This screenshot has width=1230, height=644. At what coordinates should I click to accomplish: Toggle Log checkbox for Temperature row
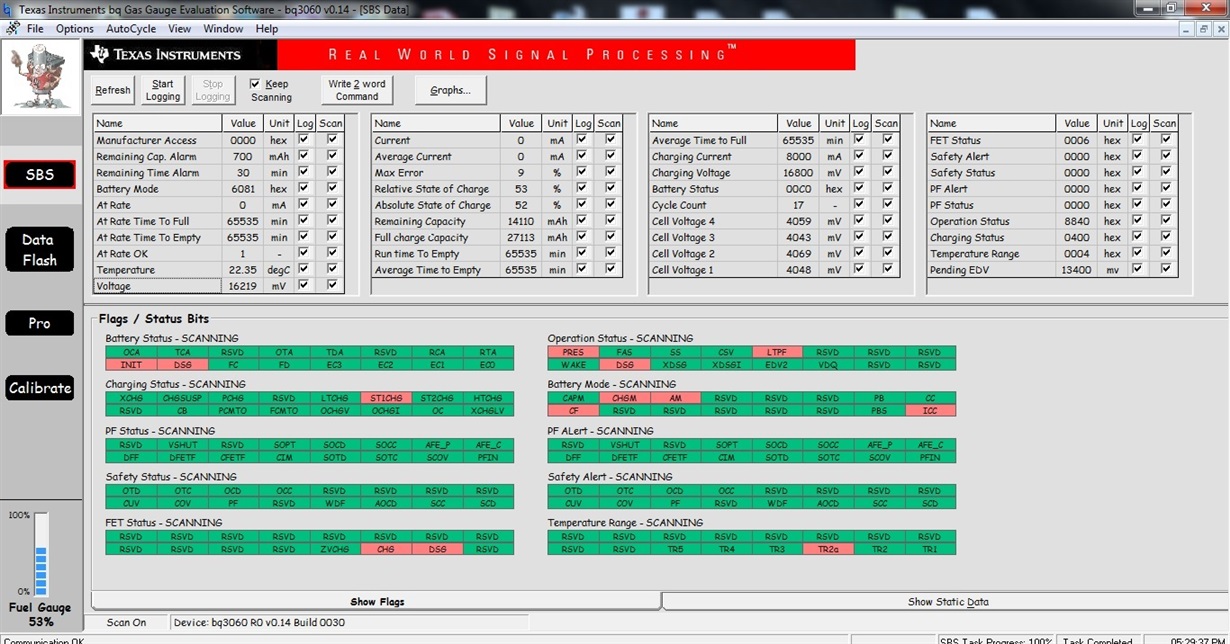pyautogui.click(x=305, y=269)
